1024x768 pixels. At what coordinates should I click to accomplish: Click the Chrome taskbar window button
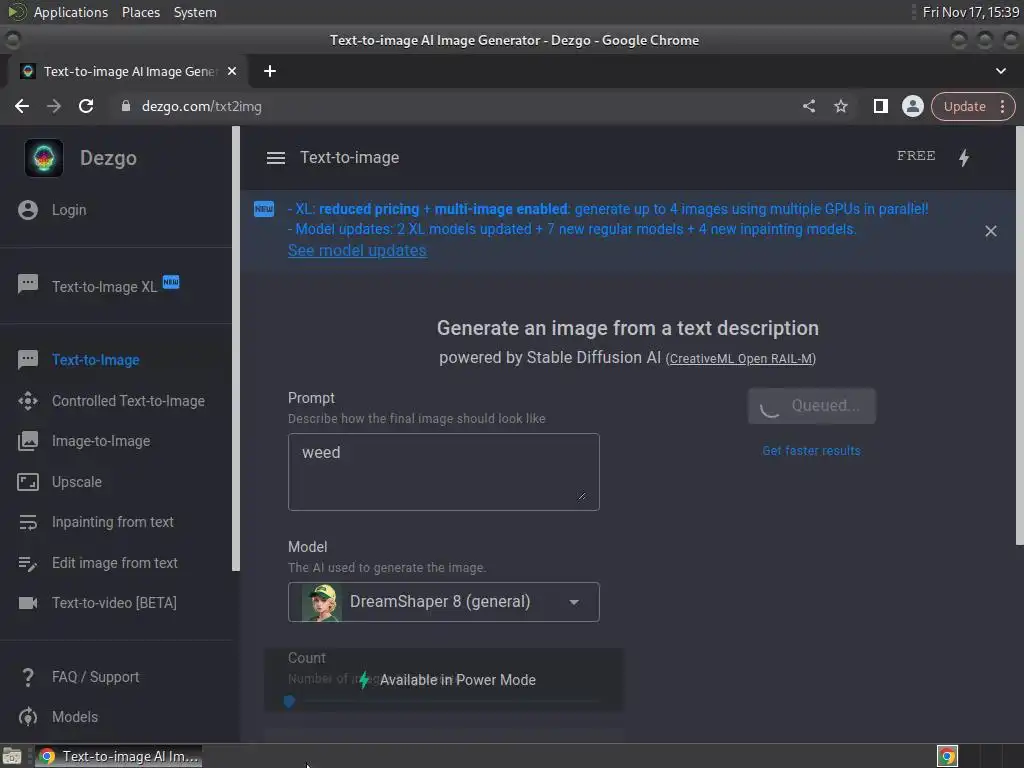118,757
